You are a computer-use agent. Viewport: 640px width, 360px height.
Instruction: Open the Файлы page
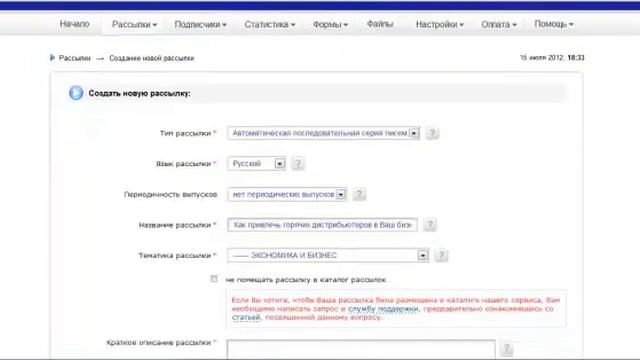coord(380,24)
